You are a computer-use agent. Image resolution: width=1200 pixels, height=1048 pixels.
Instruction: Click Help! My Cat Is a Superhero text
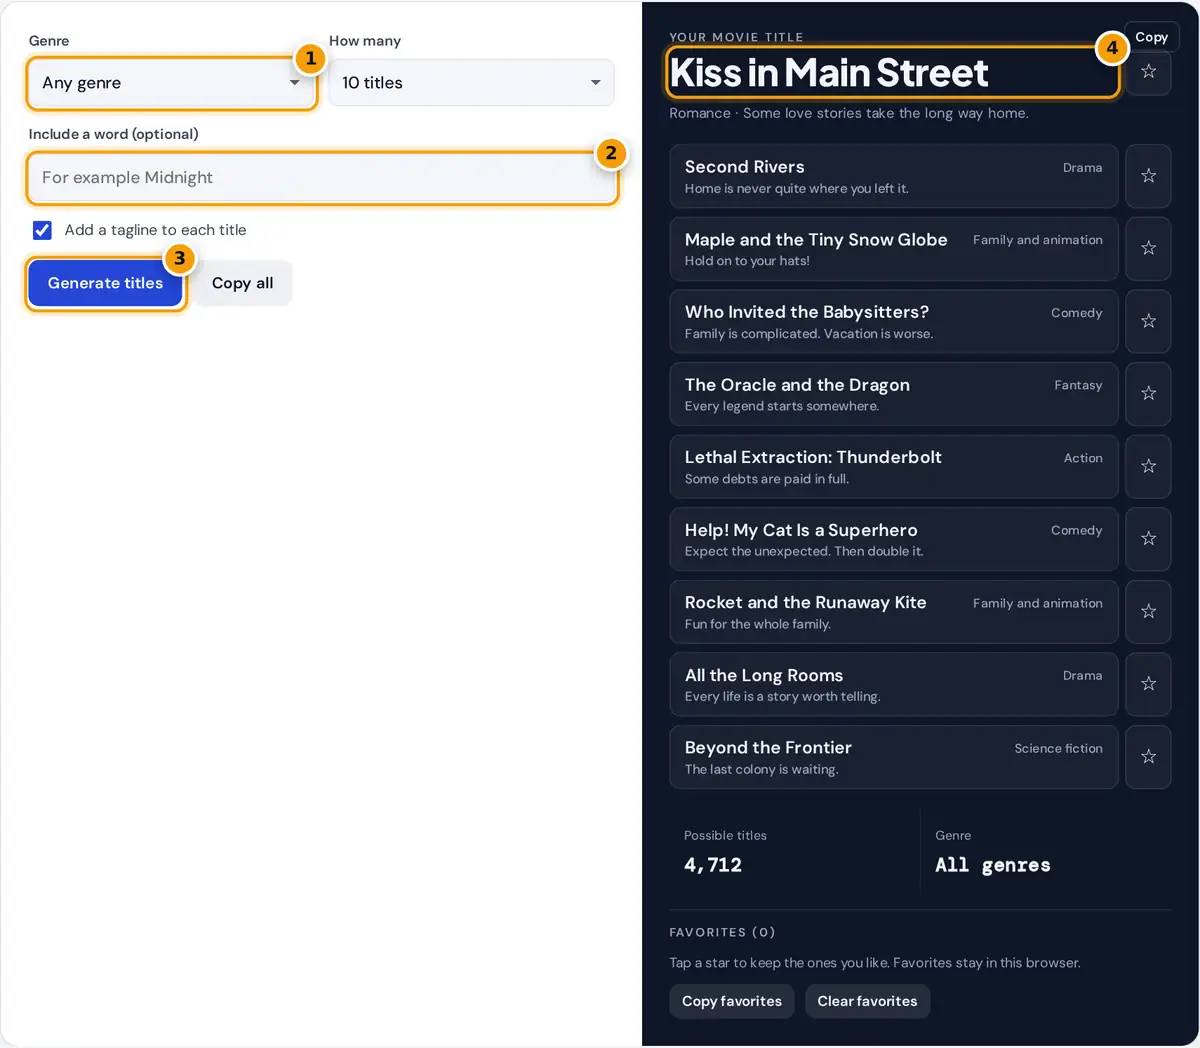pyautogui.click(x=801, y=530)
